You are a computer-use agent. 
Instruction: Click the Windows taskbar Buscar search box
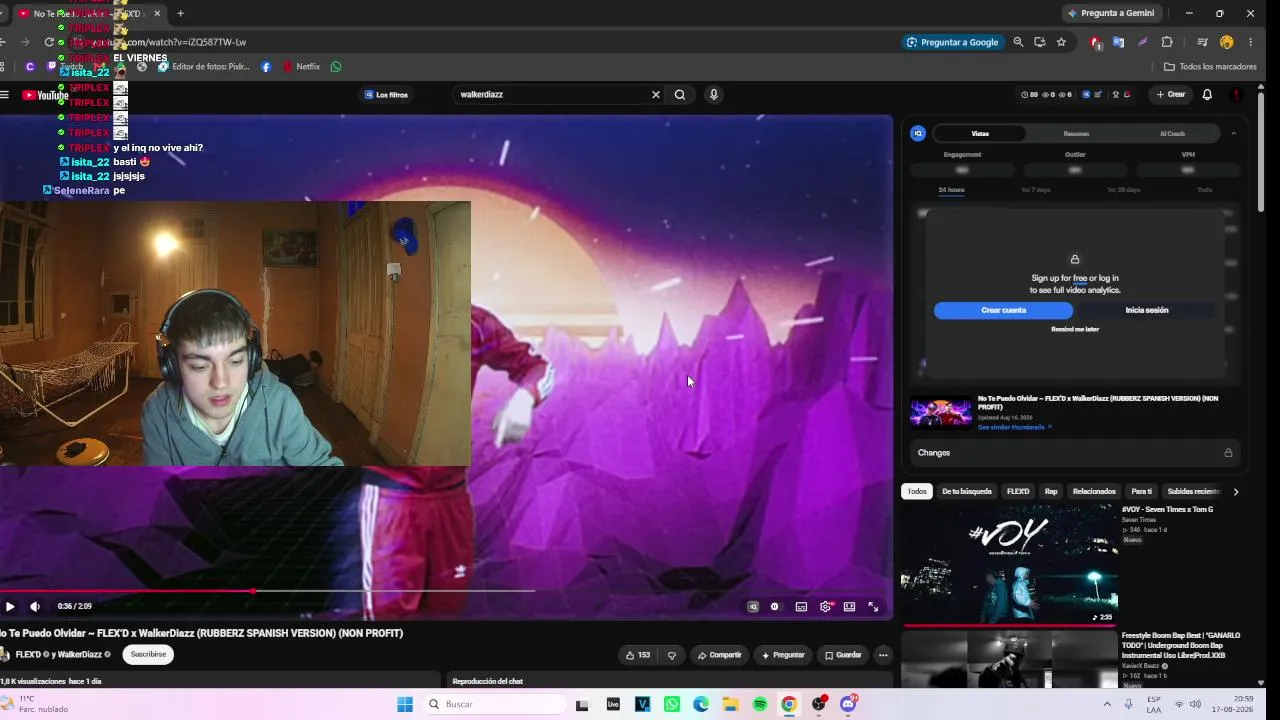[x=495, y=704]
